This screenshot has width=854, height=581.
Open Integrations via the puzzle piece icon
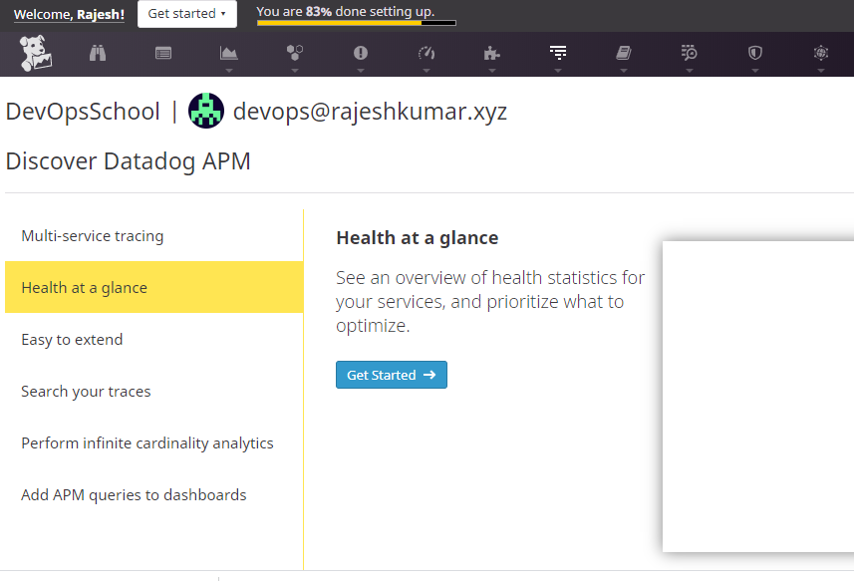click(x=491, y=54)
